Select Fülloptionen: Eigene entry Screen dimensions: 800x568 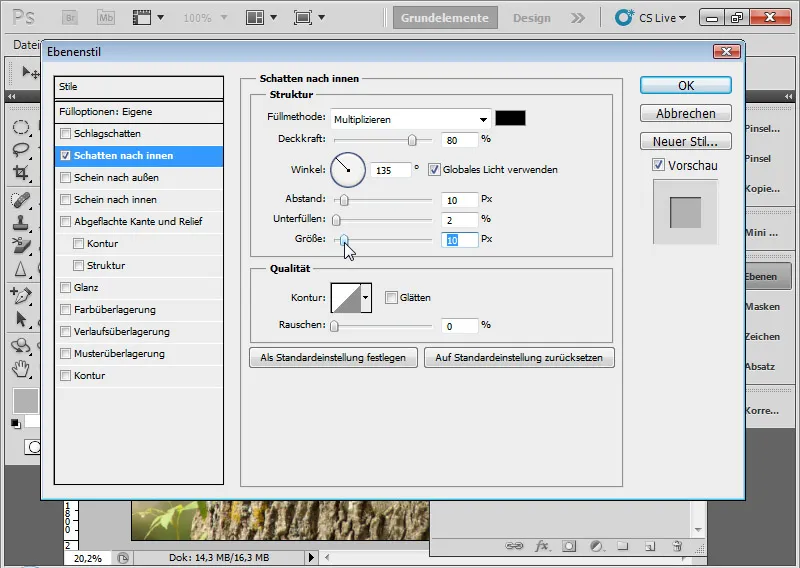pos(139,112)
